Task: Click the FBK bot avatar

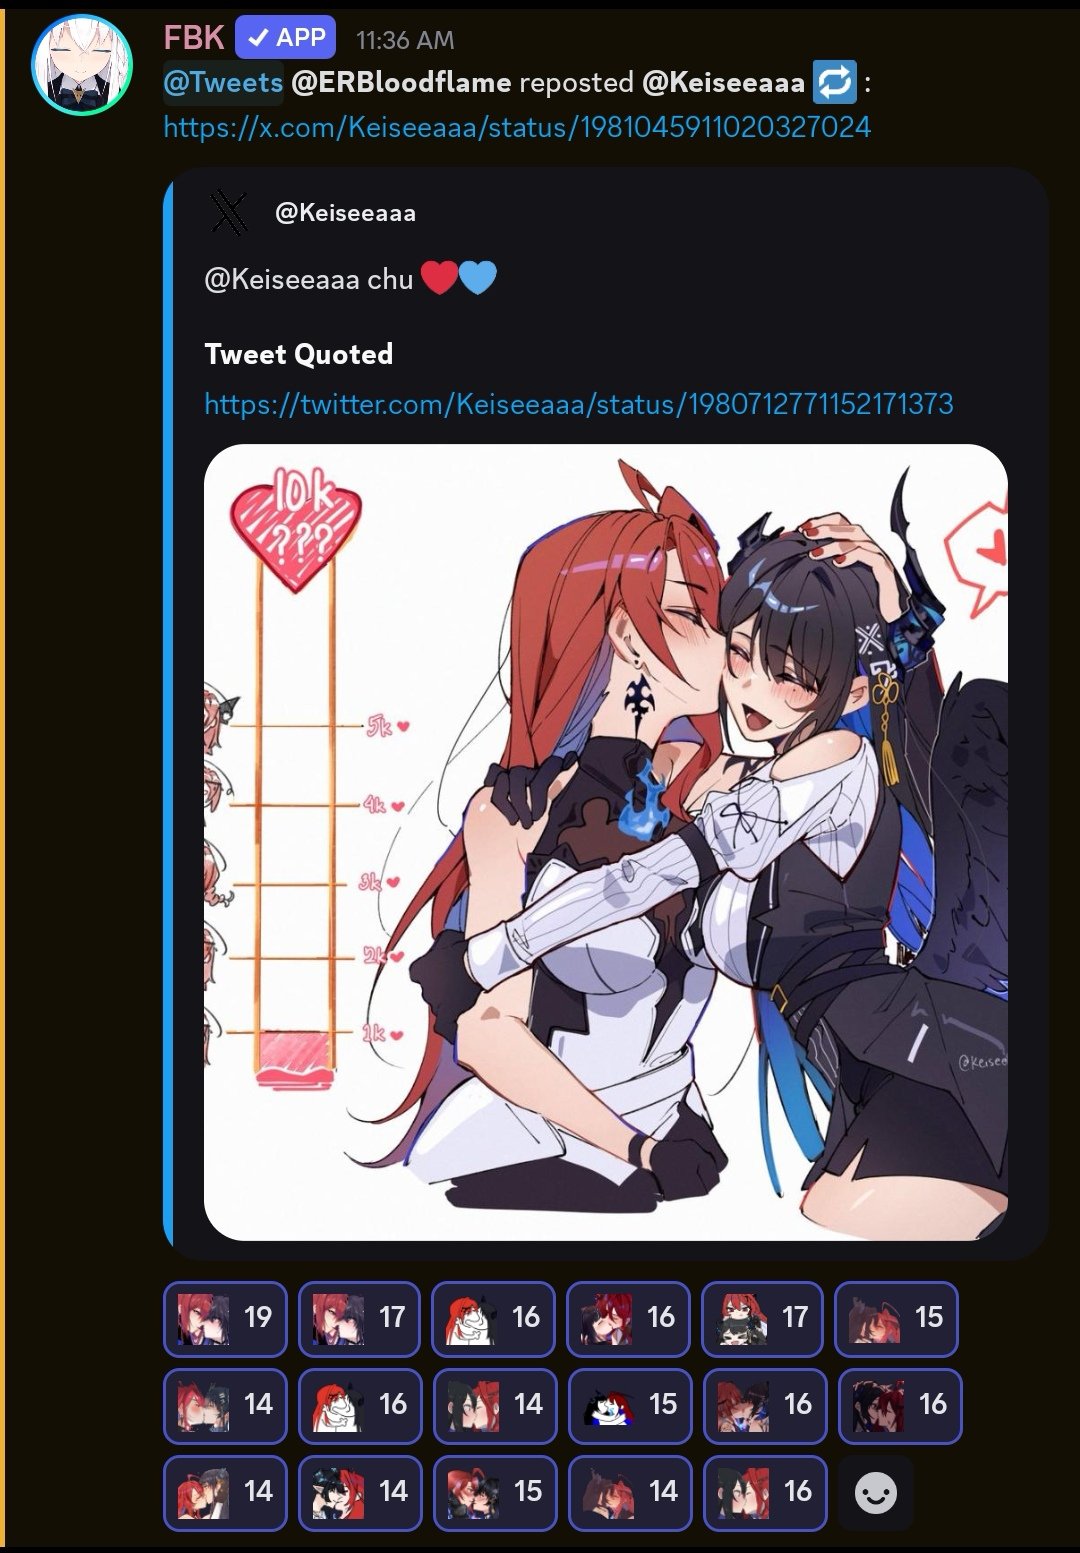Action: (83, 65)
